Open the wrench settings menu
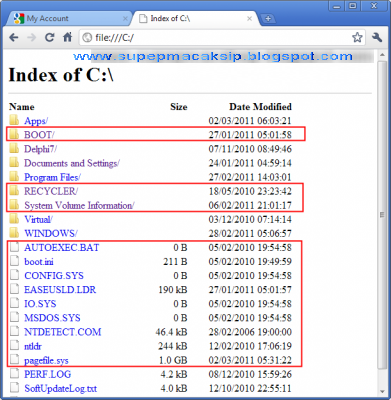The height and width of the screenshot is (400, 391). [377, 37]
